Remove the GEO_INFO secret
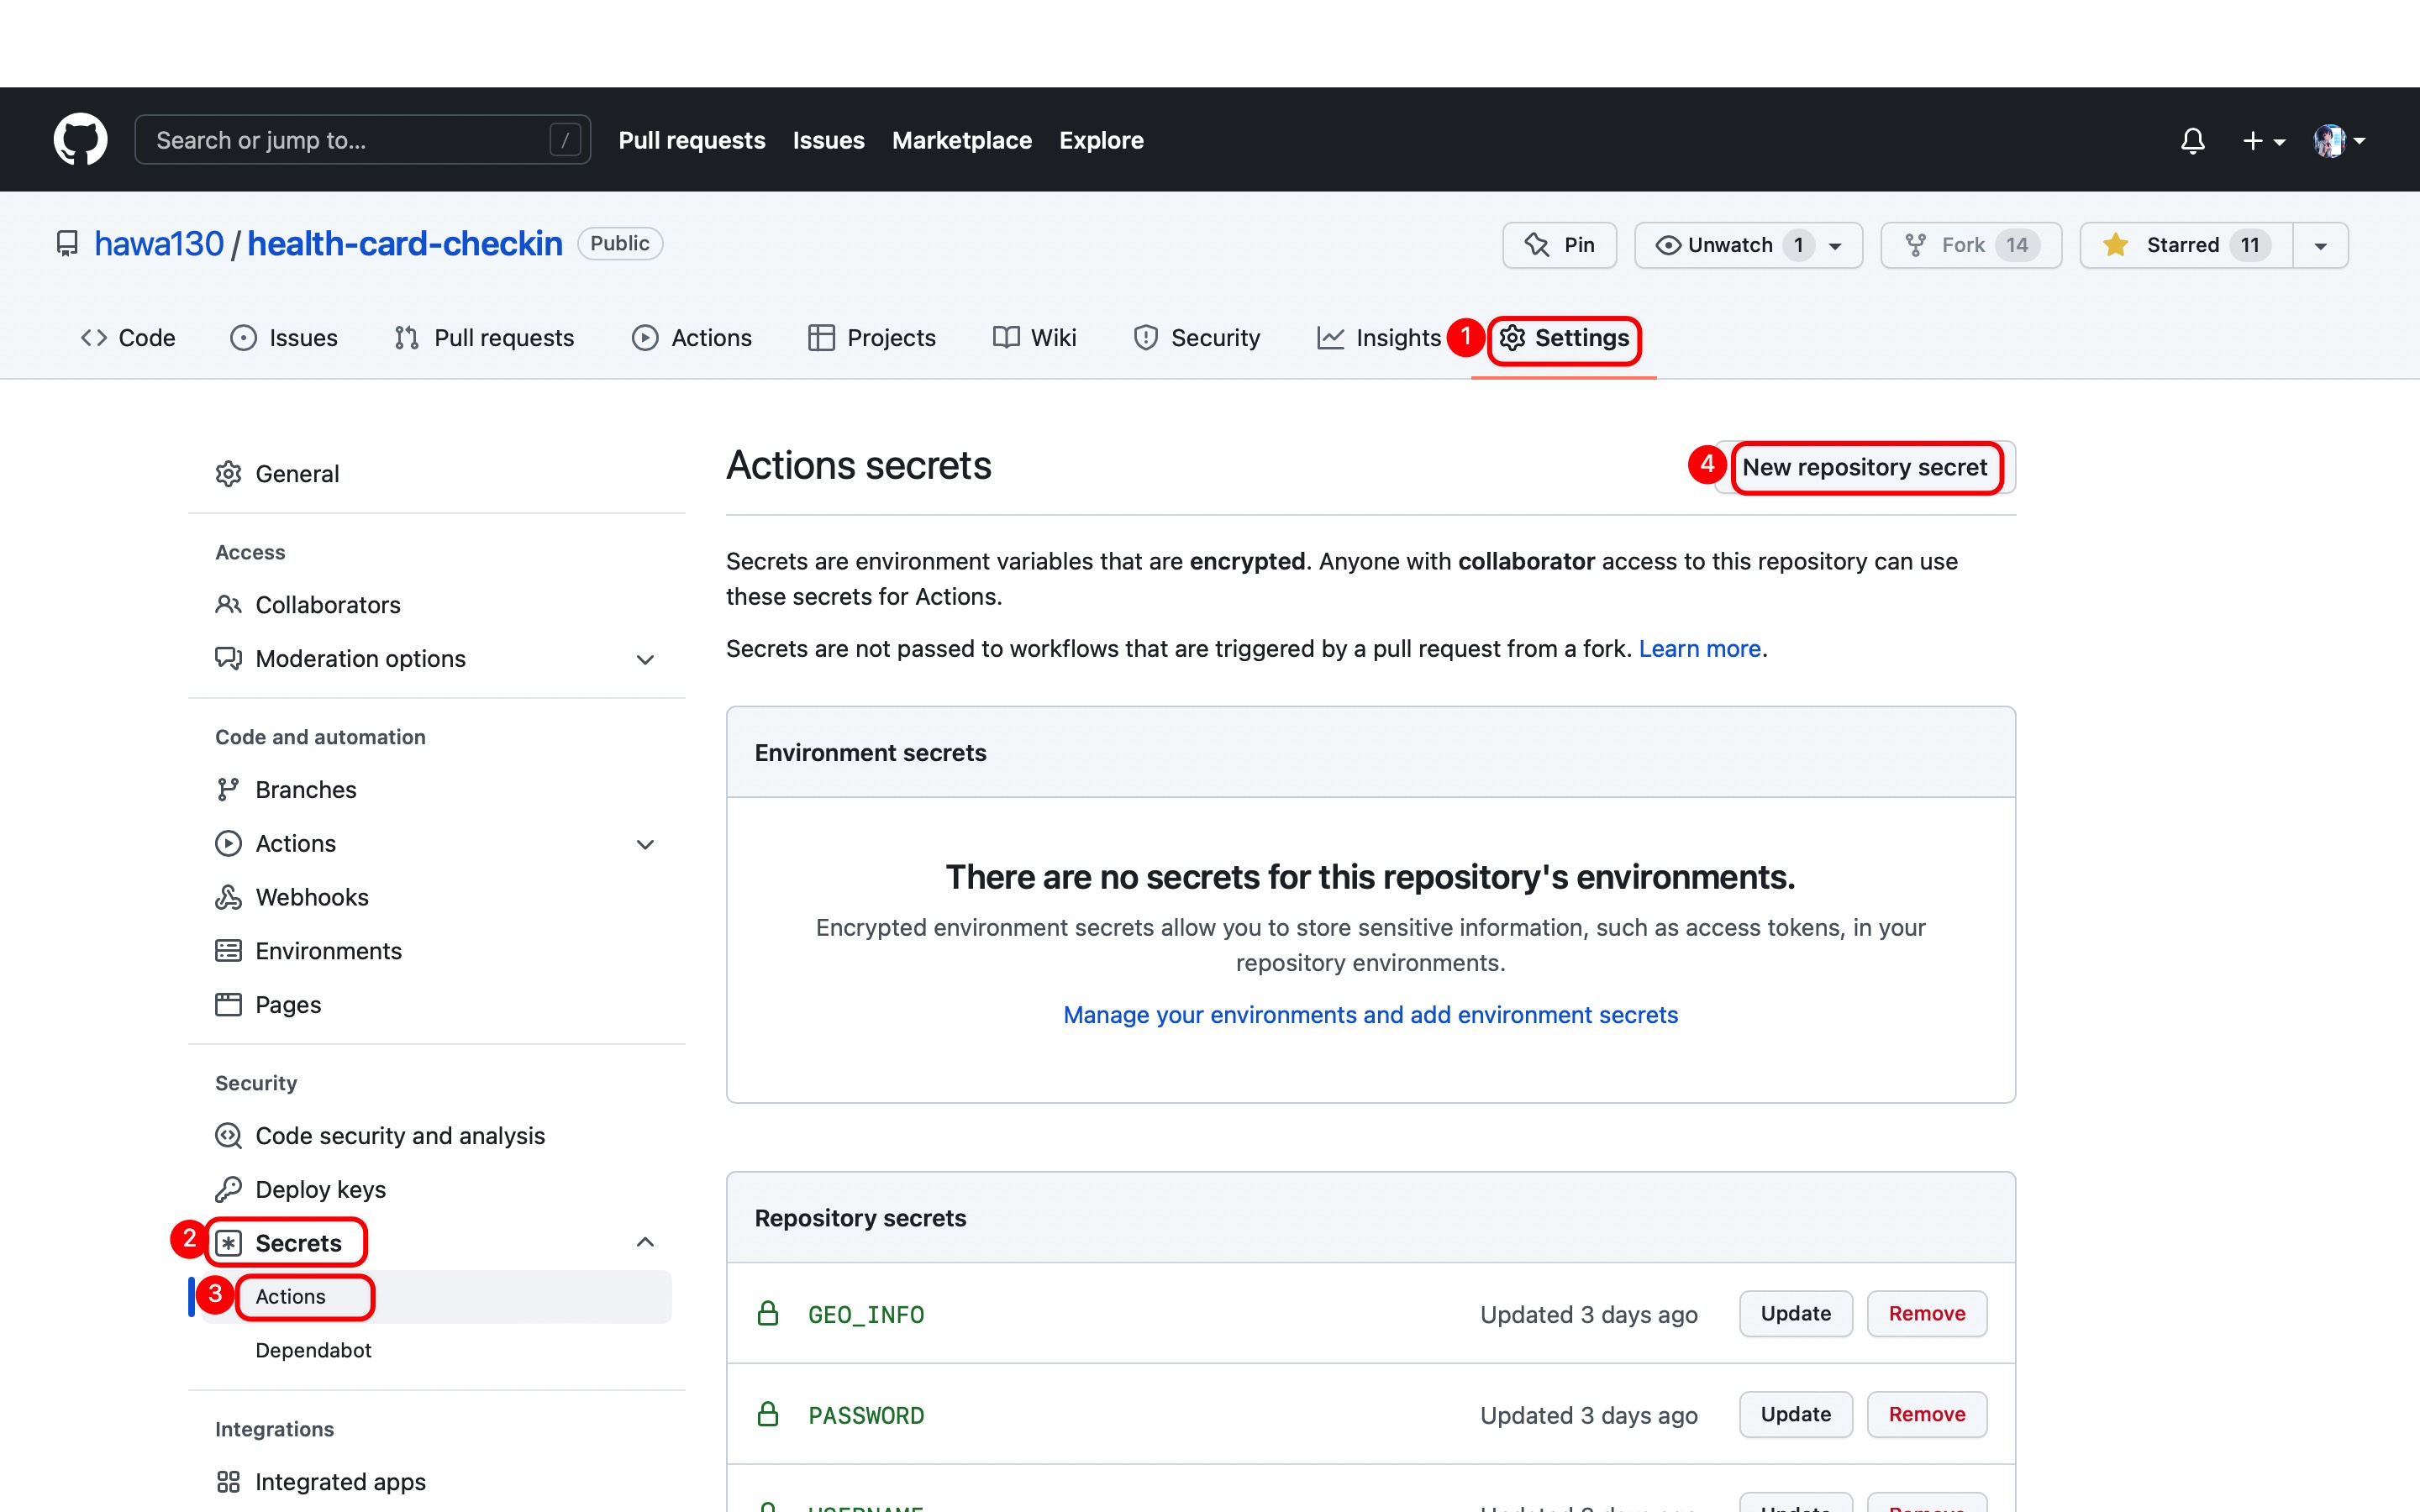The width and height of the screenshot is (2420, 1512). click(x=1926, y=1314)
